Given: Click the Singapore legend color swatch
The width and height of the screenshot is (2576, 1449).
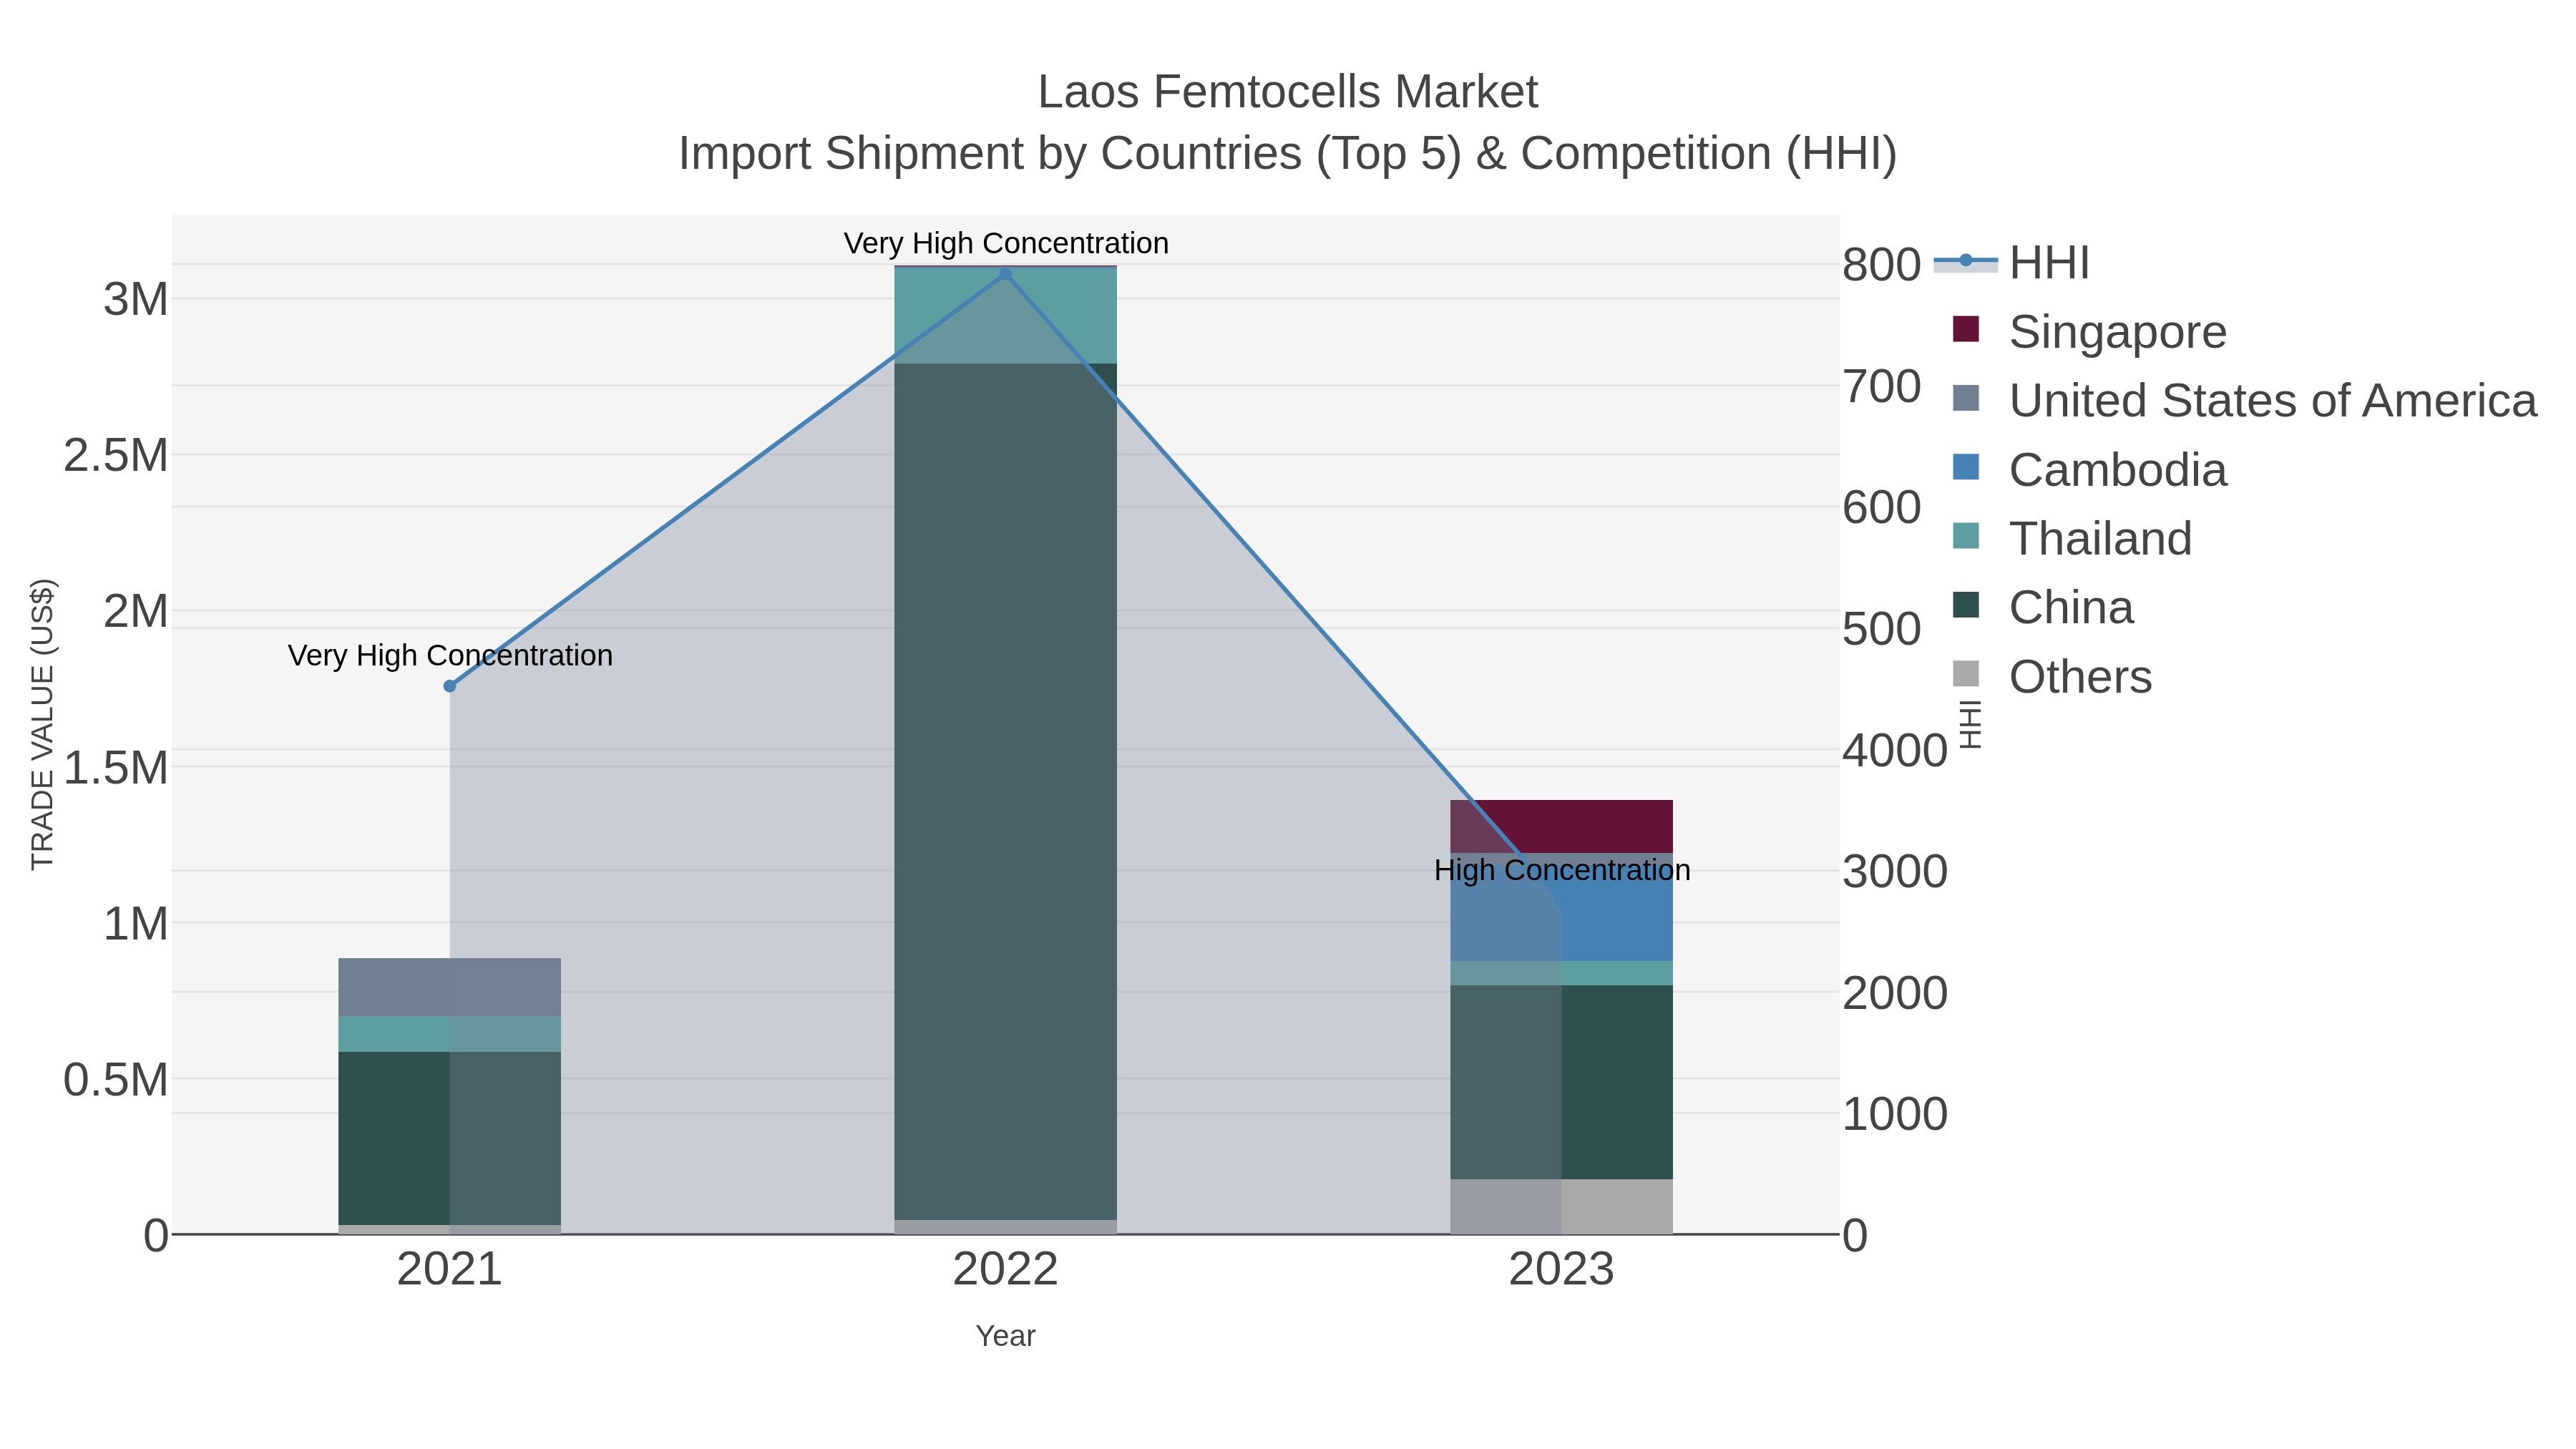Looking at the screenshot, I should pos(1966,329).
